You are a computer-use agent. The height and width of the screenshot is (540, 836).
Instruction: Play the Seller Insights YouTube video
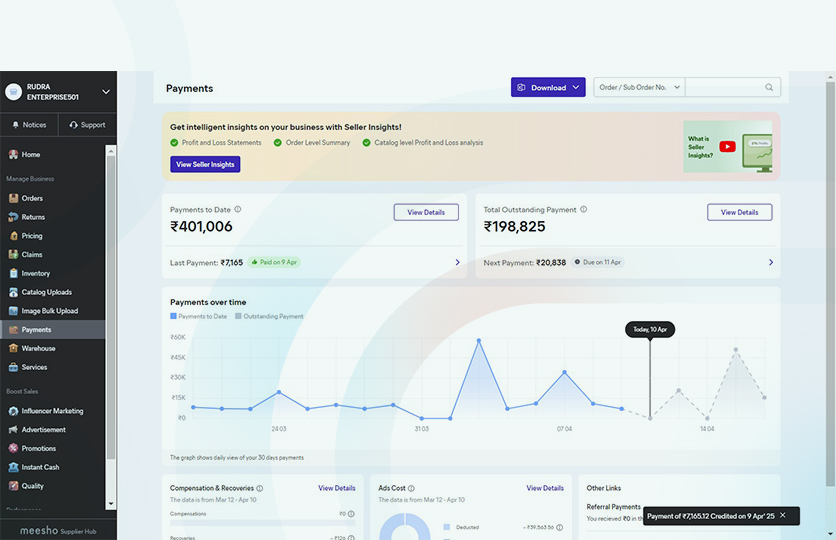click(727, 146)
